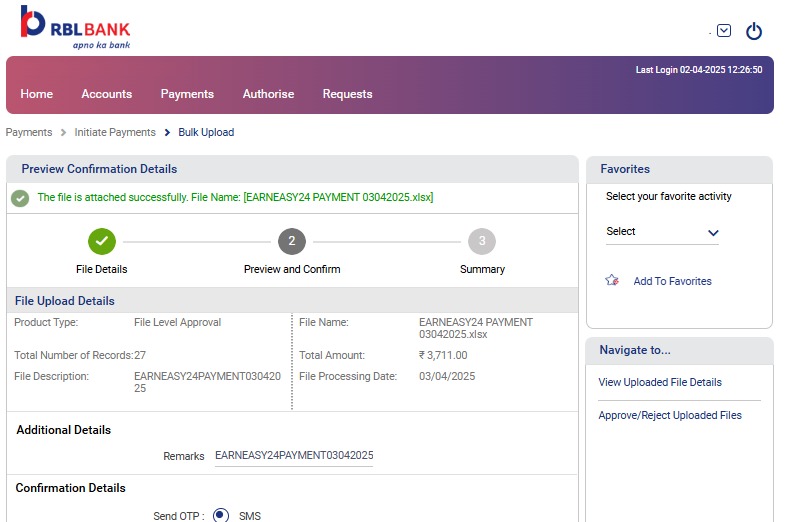This screenshot has width=789, height=522.
Task: Click the Preview and Confirm step label
Action: click(292, 269)
